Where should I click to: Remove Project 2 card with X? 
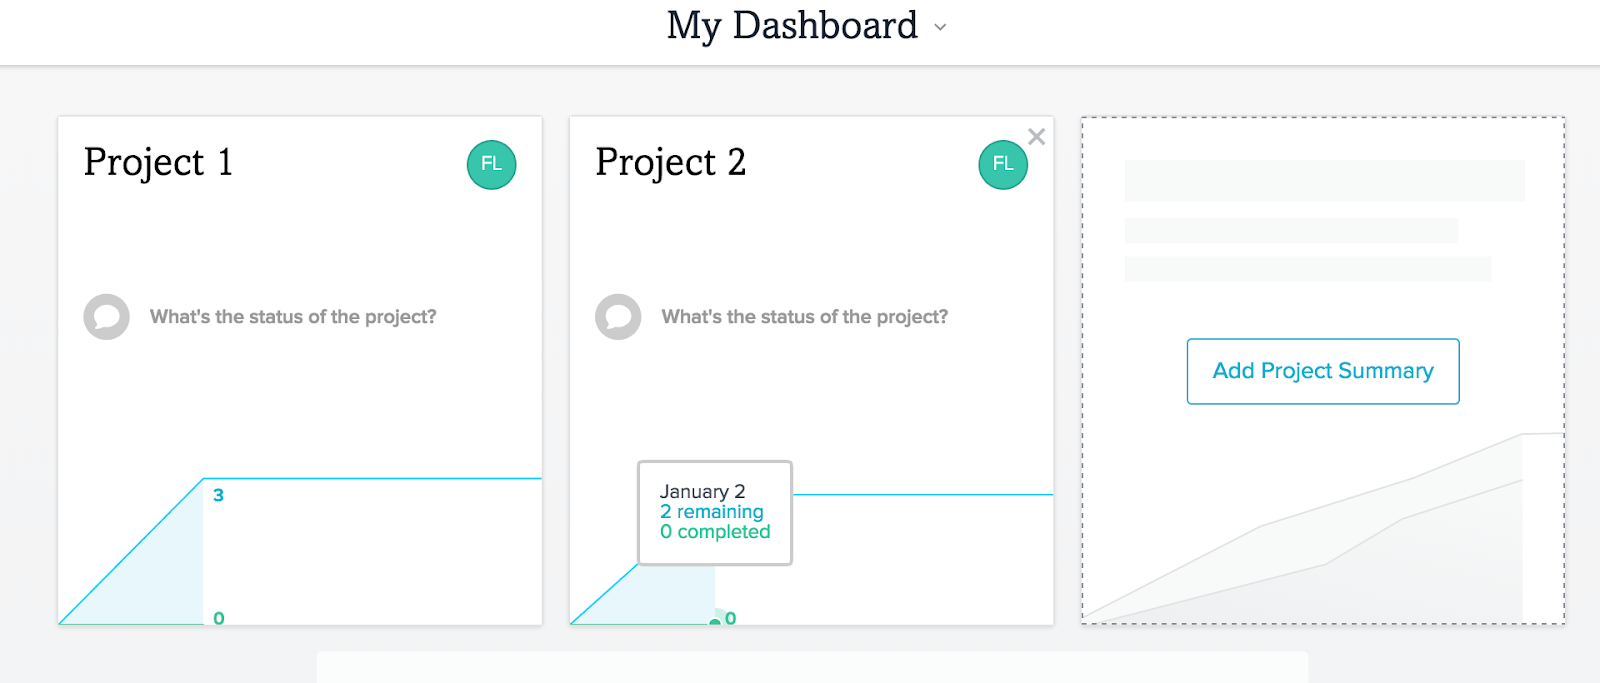pos(1036,137)
